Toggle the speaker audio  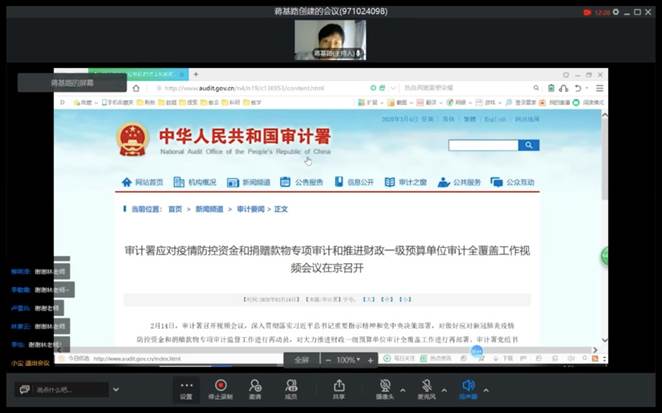pyautogui.click(x=468, y=388)
